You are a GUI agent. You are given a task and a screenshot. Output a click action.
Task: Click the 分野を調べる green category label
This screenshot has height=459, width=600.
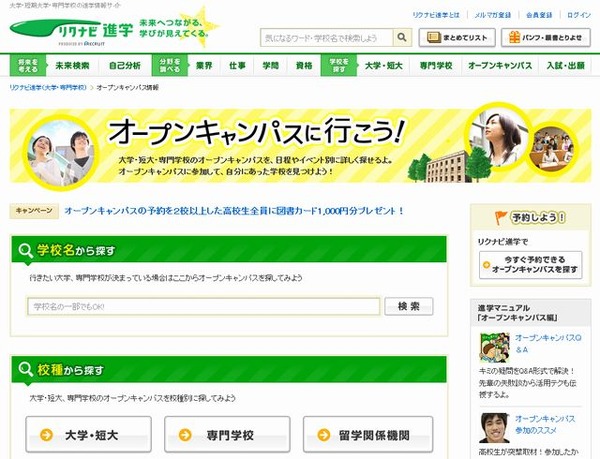[x=170, y=65]
